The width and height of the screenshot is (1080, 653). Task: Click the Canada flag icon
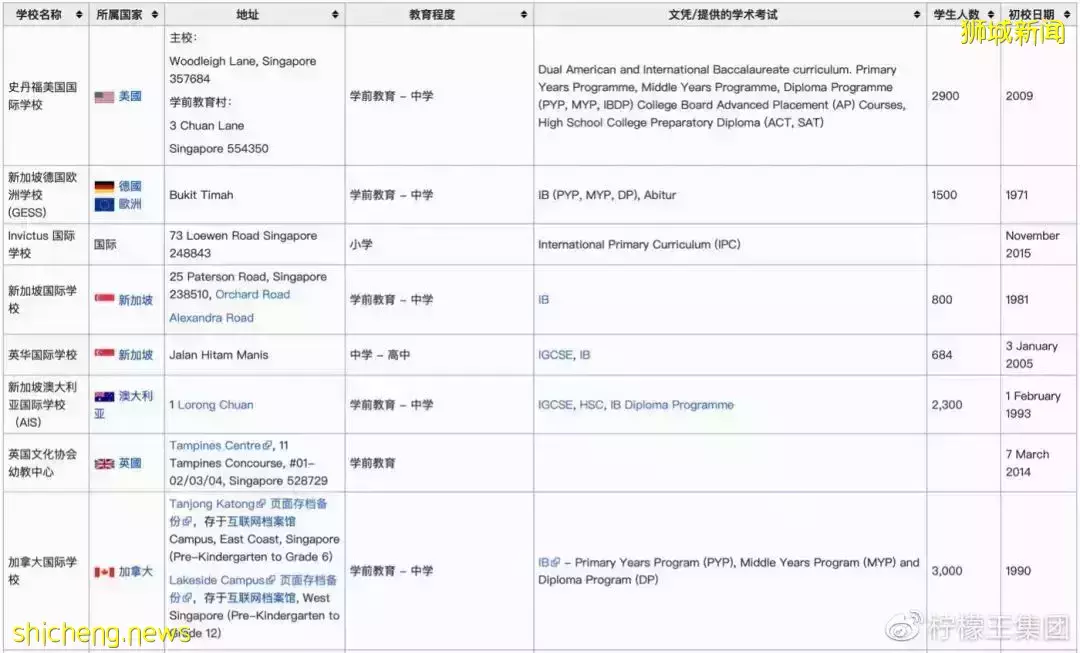(104, 572)
